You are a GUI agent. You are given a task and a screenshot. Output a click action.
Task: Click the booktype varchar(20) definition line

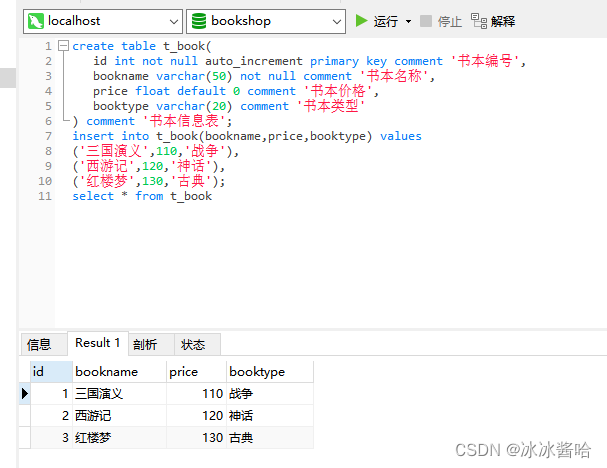pos(229,106)
